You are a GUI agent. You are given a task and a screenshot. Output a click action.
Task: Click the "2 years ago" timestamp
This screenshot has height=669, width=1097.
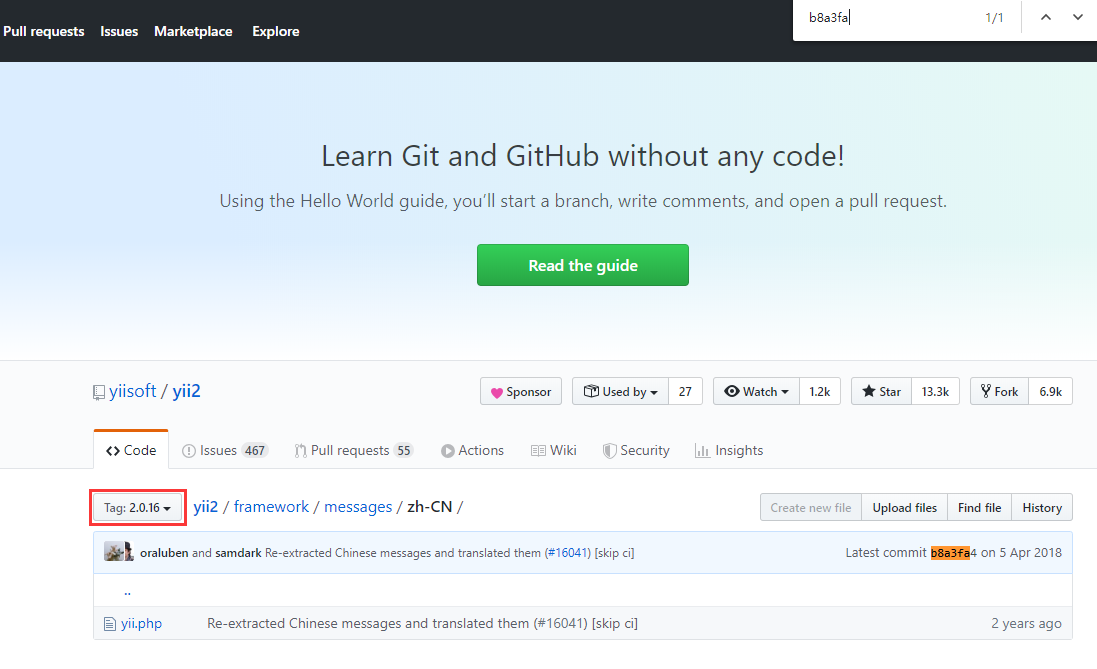tap(1026, 623)
